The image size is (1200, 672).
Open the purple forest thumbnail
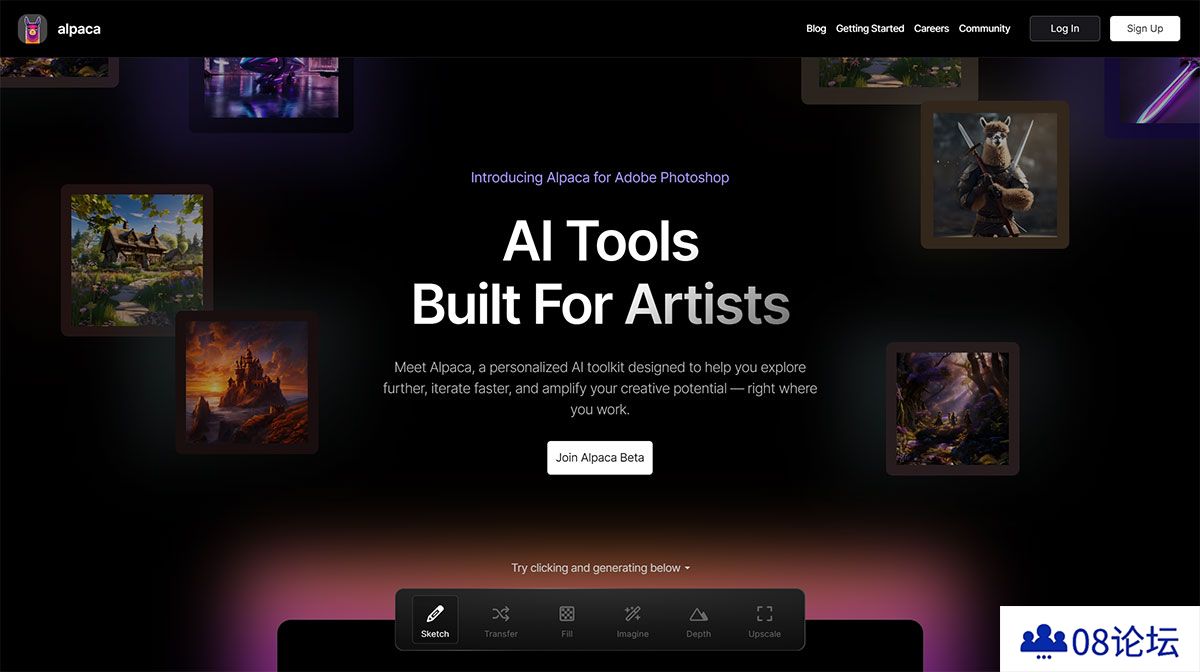click(x=952, y=408)
